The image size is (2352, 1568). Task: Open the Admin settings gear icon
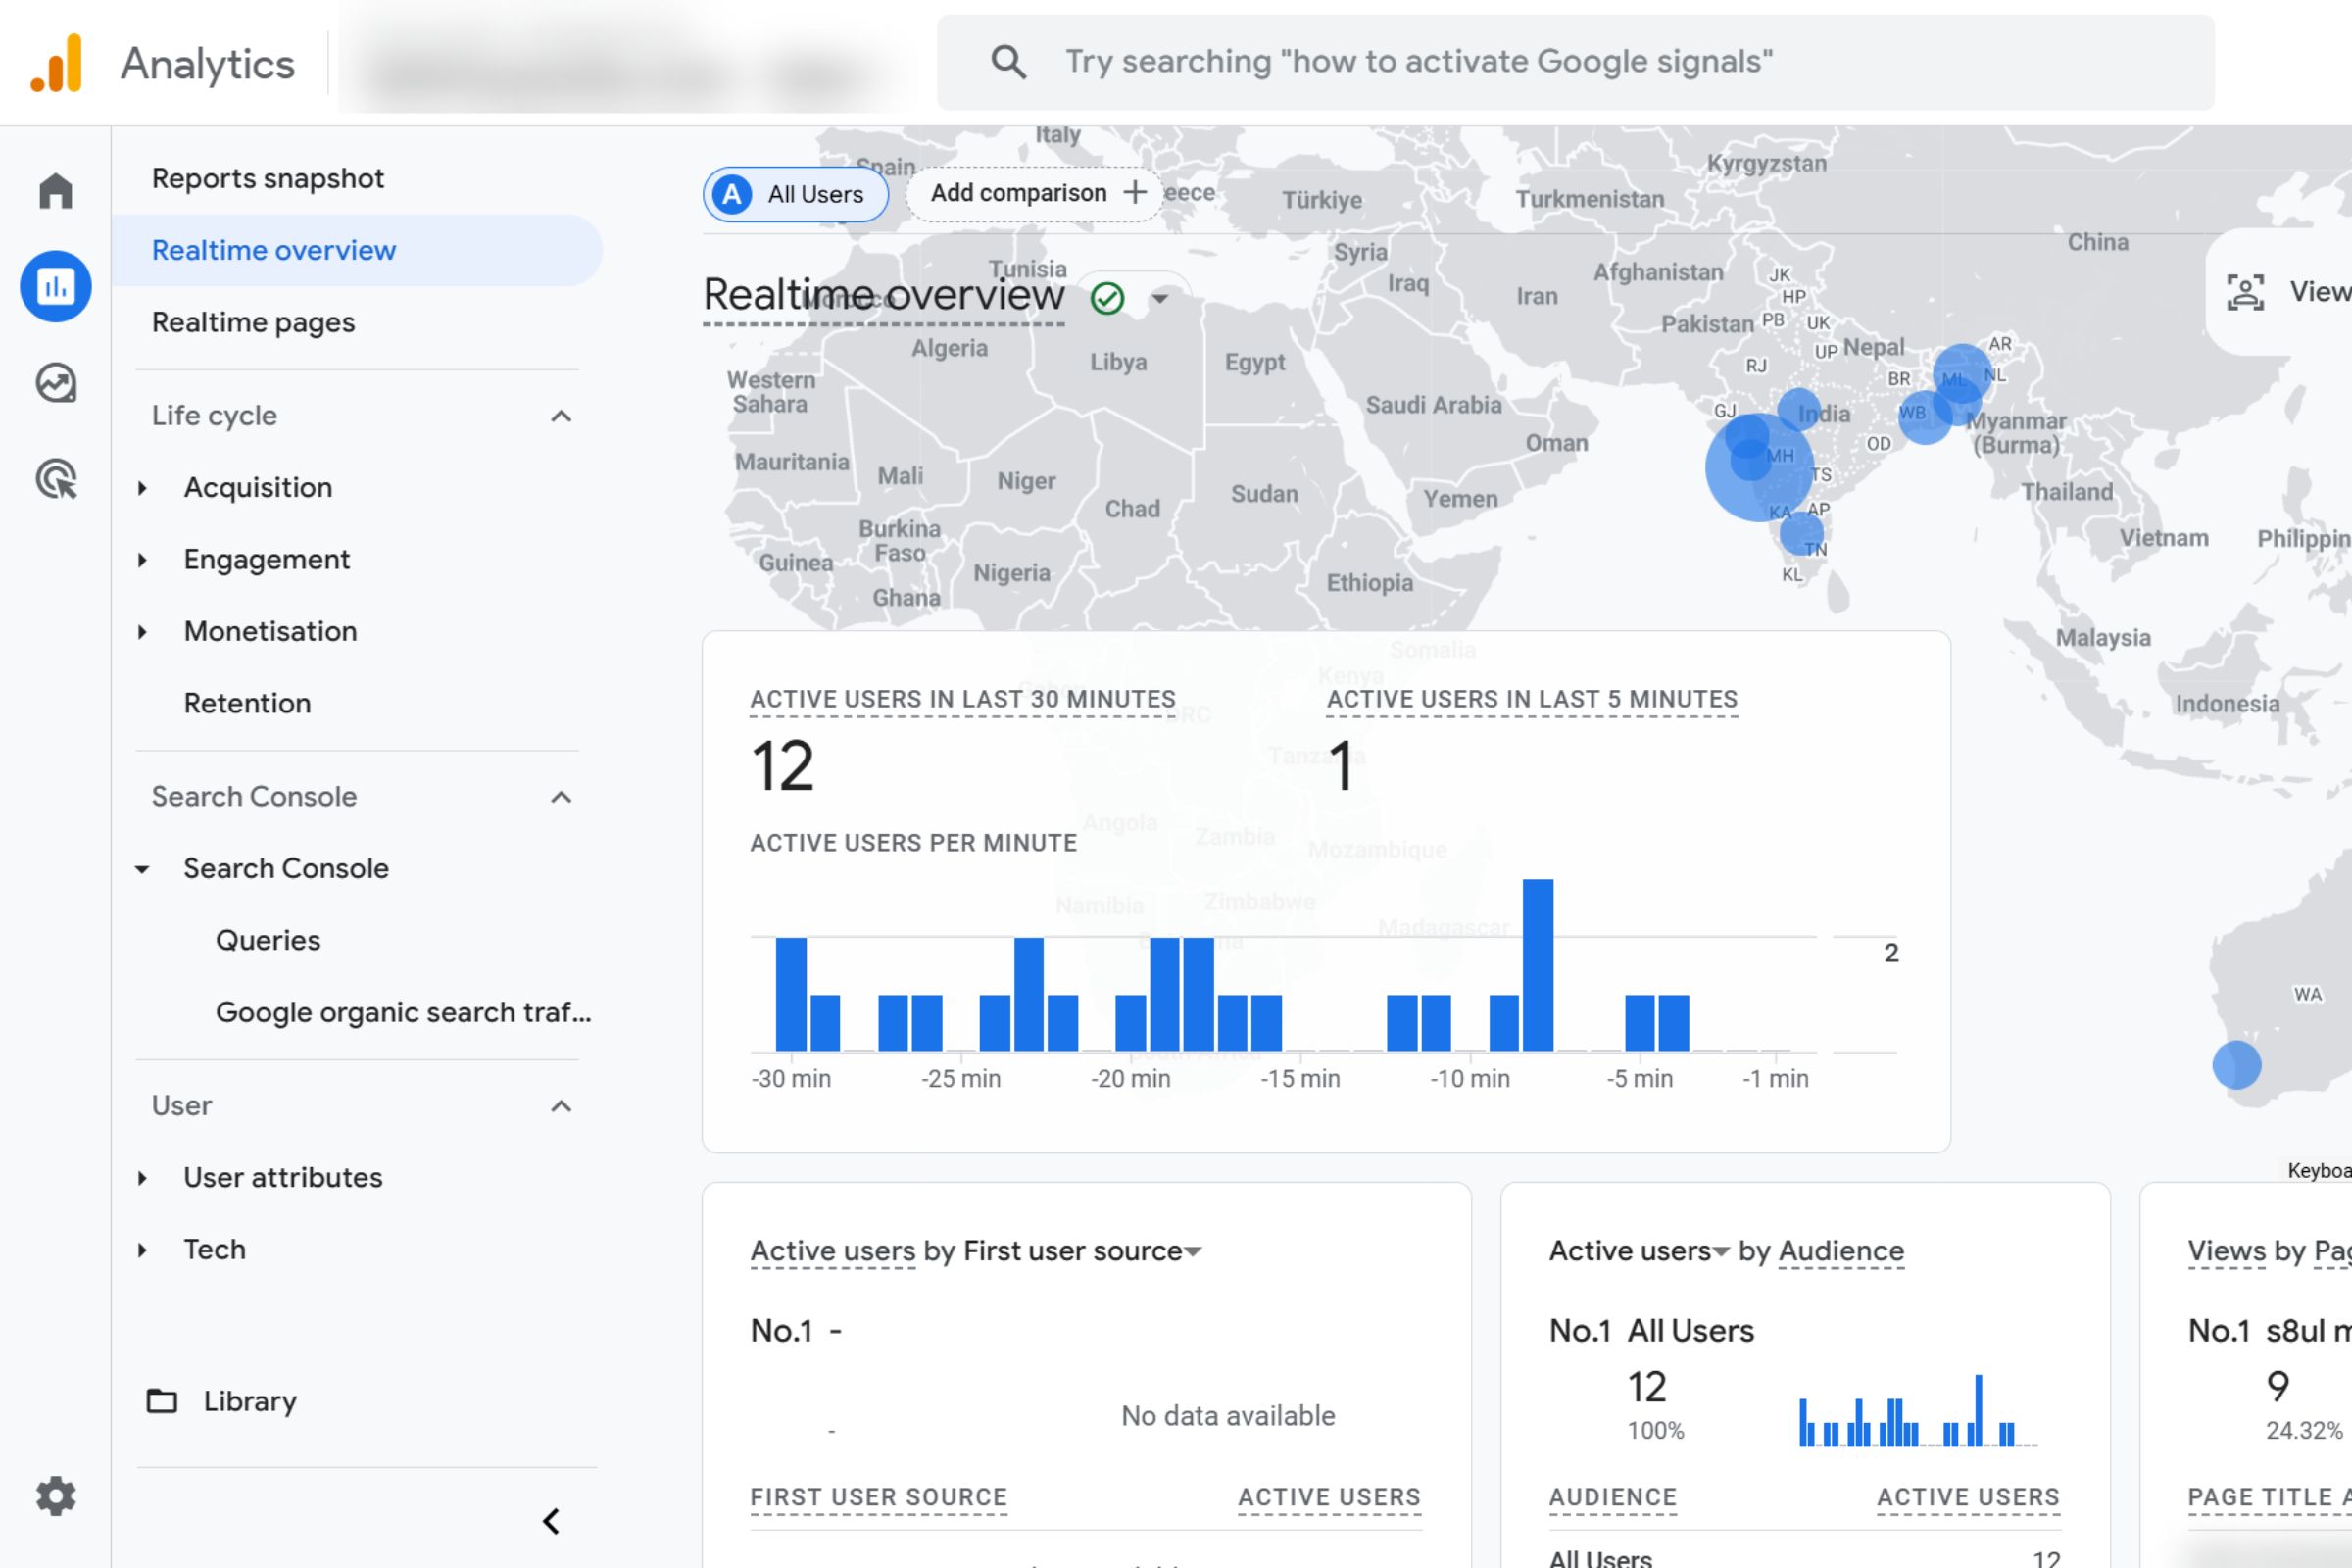click(x=56, y=1496)
